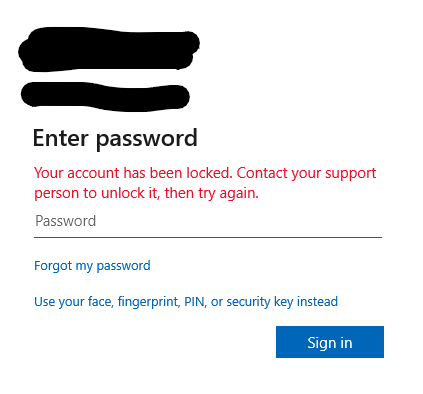Open the Forgot my password link
This screenshot has height=394, width=423.
coord(92,266)
